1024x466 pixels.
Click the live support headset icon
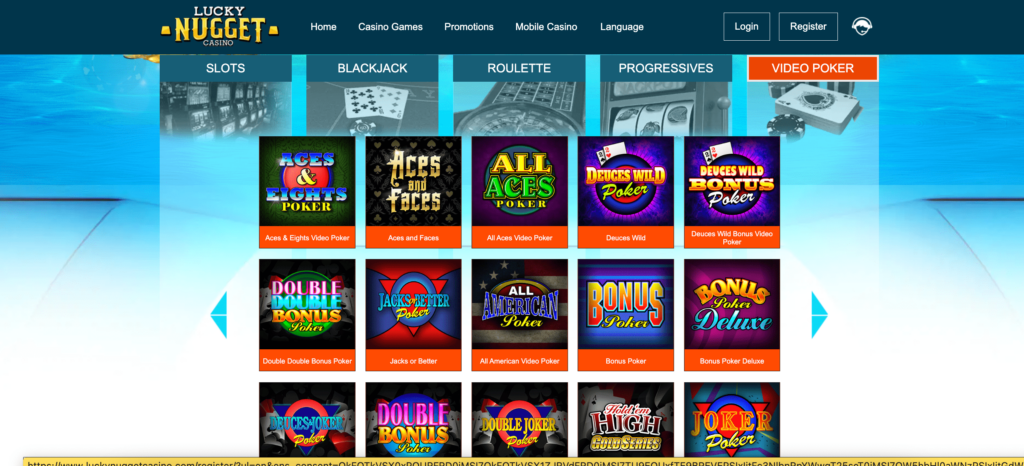862,26
